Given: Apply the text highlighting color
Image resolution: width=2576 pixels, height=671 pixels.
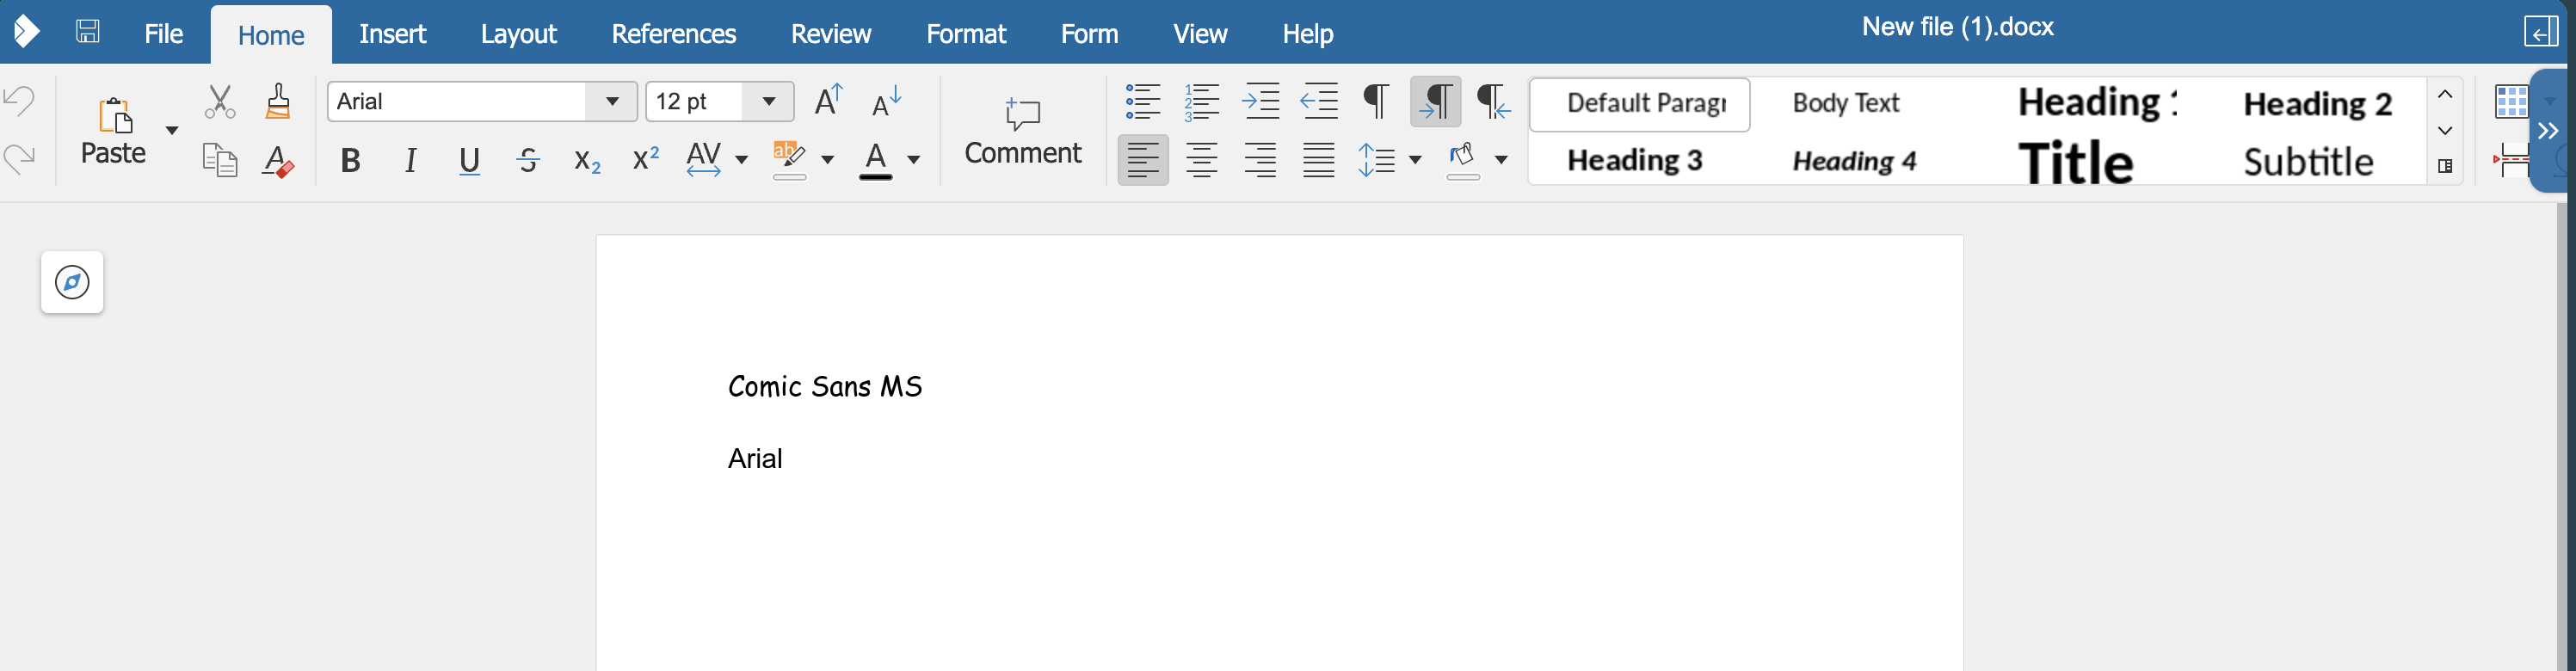Looking at the screenshot, I should pos(789,160).
